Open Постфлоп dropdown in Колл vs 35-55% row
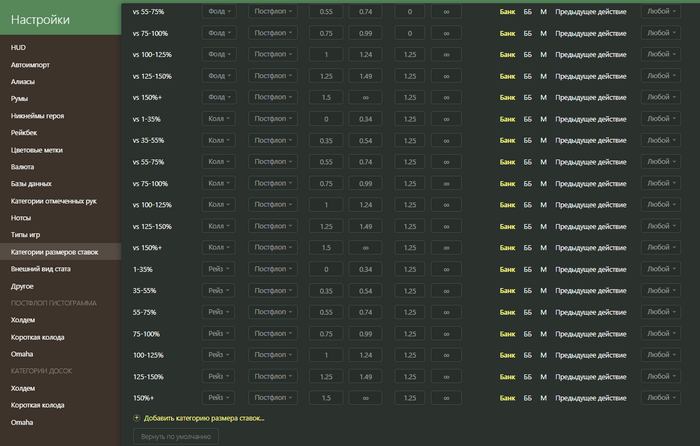 coord(273,140)
